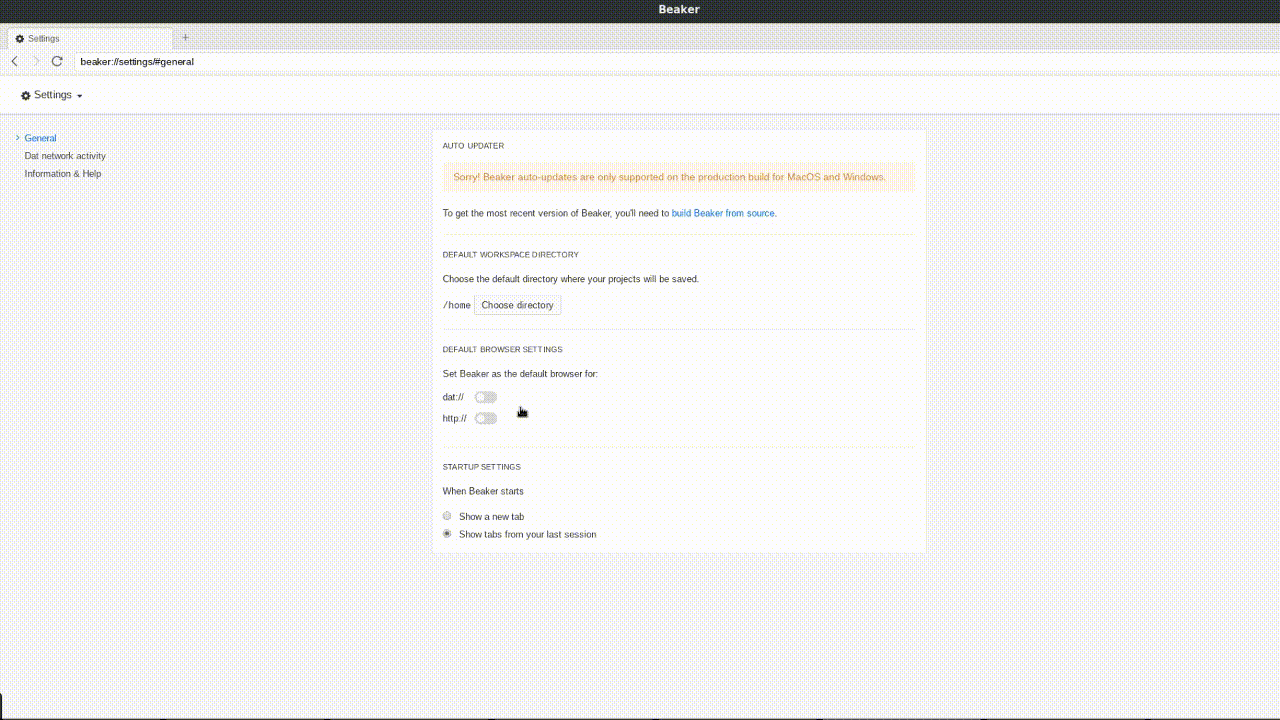Select the Show a new tab option
This screenshot has width=1280, height=720.
(447, 516)
